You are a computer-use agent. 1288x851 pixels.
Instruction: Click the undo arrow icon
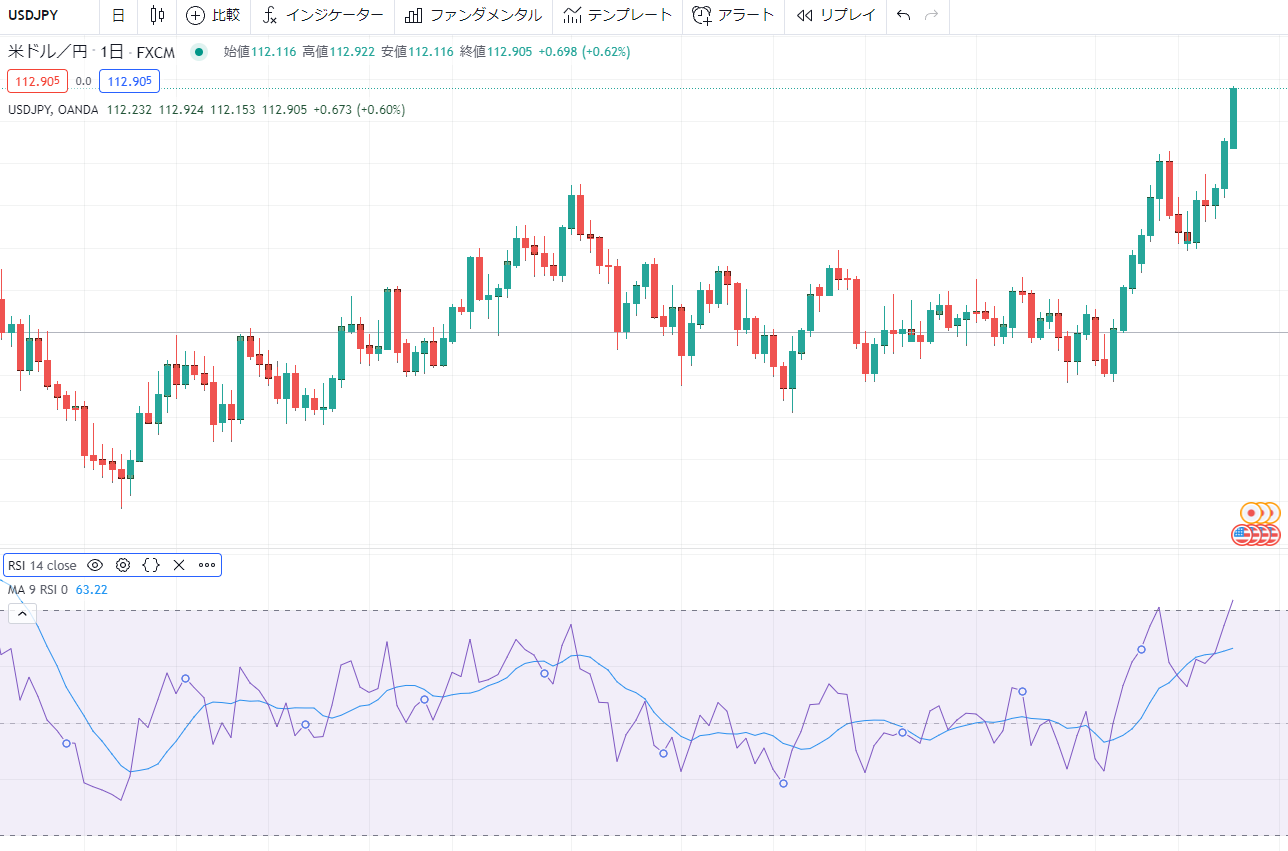tap(904, 15)
